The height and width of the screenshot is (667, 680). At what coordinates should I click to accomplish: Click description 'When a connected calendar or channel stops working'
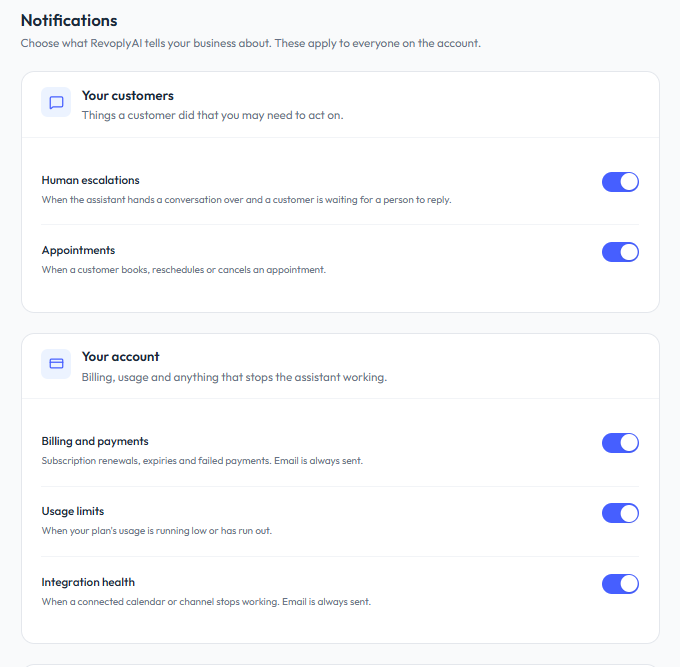pos(160,602)
